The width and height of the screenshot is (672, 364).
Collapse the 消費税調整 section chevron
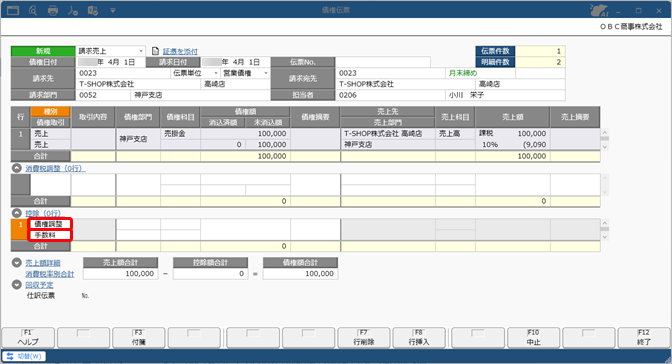[17, 168]
